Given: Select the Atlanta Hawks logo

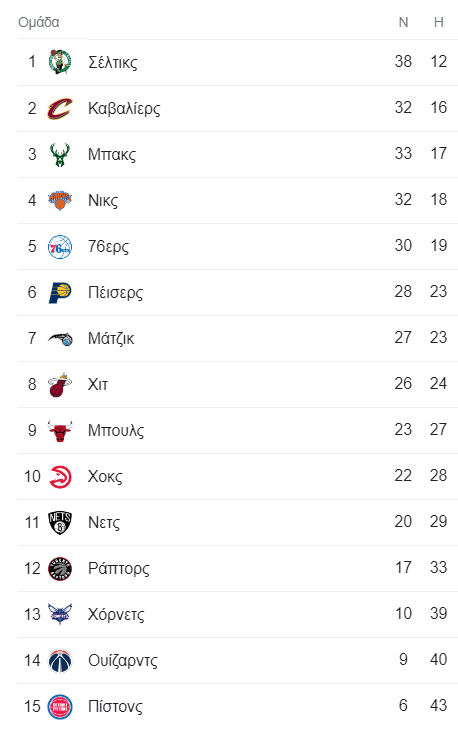Looking at the screenshot, I should coord(60,476).
